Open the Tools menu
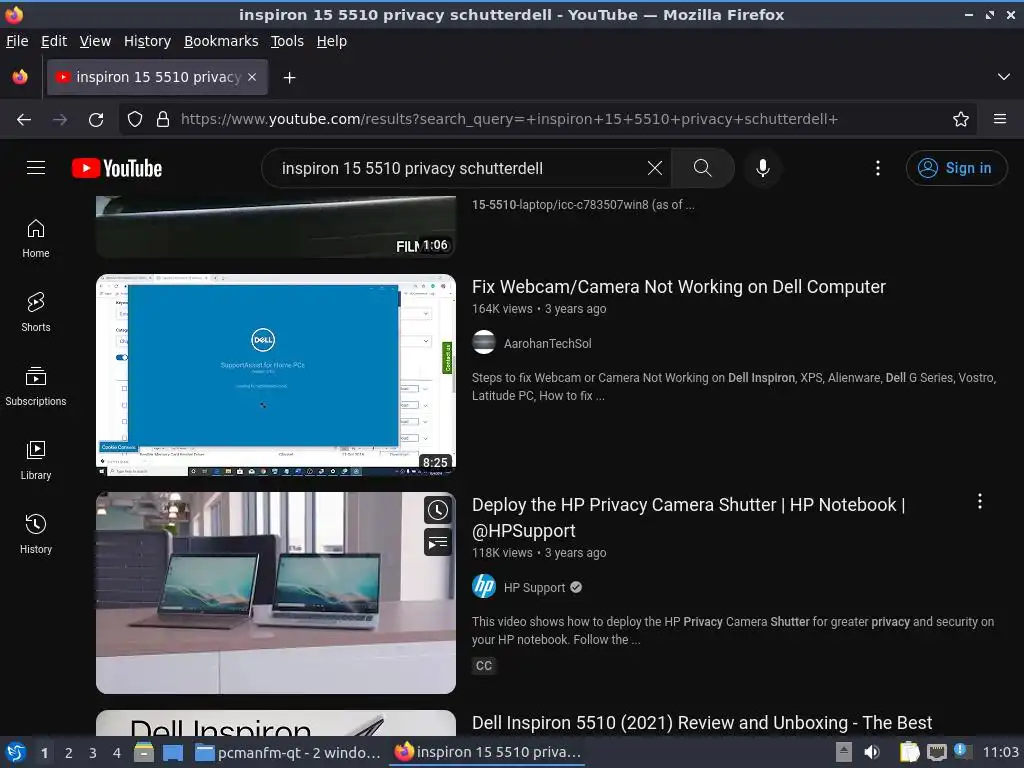1024x768 pixels. click(287, 41)
